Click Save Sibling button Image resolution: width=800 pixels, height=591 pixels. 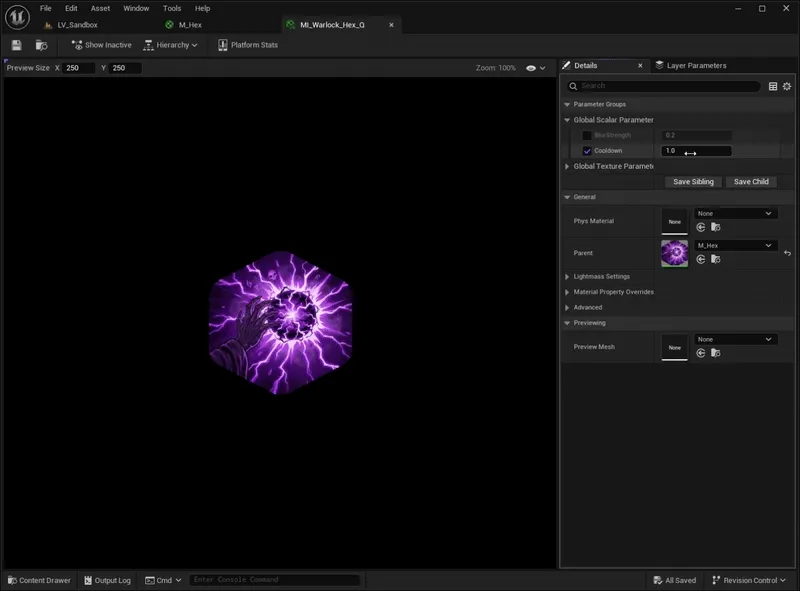(693, 182)
